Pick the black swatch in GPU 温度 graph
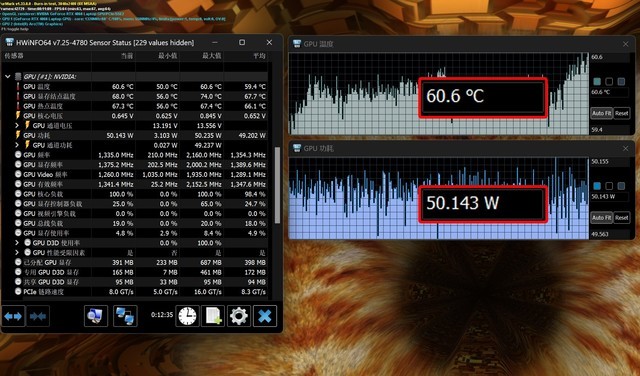This screenshot has width=640, height=376. pyautogui.click(x=609, y=82)
